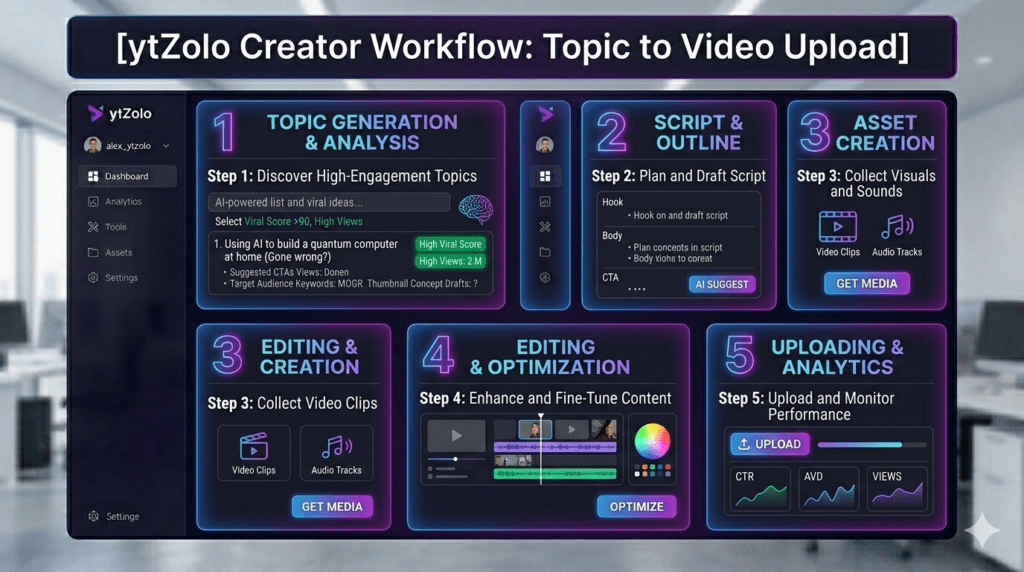Click the ytZolo logo in sidebar
Image resolution: width=1024 pixels, height=572 pixels.
[120, 114]
